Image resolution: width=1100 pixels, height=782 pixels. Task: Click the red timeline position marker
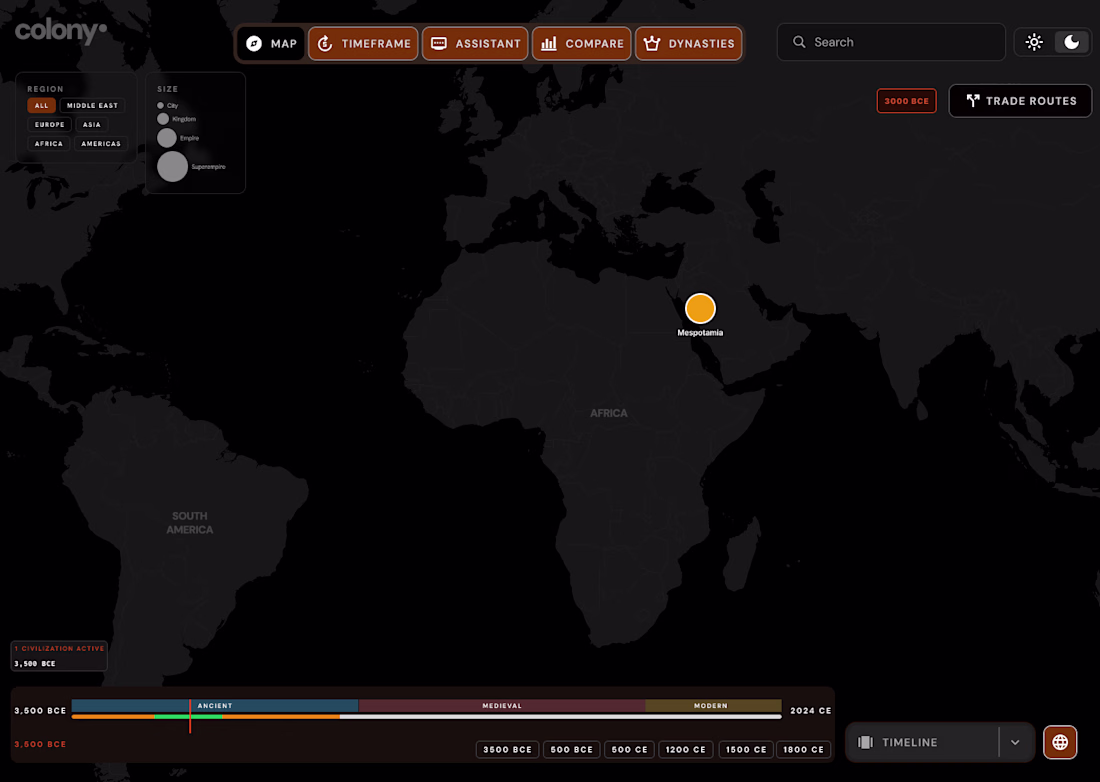pyautogui.click(x=190, y=715)
